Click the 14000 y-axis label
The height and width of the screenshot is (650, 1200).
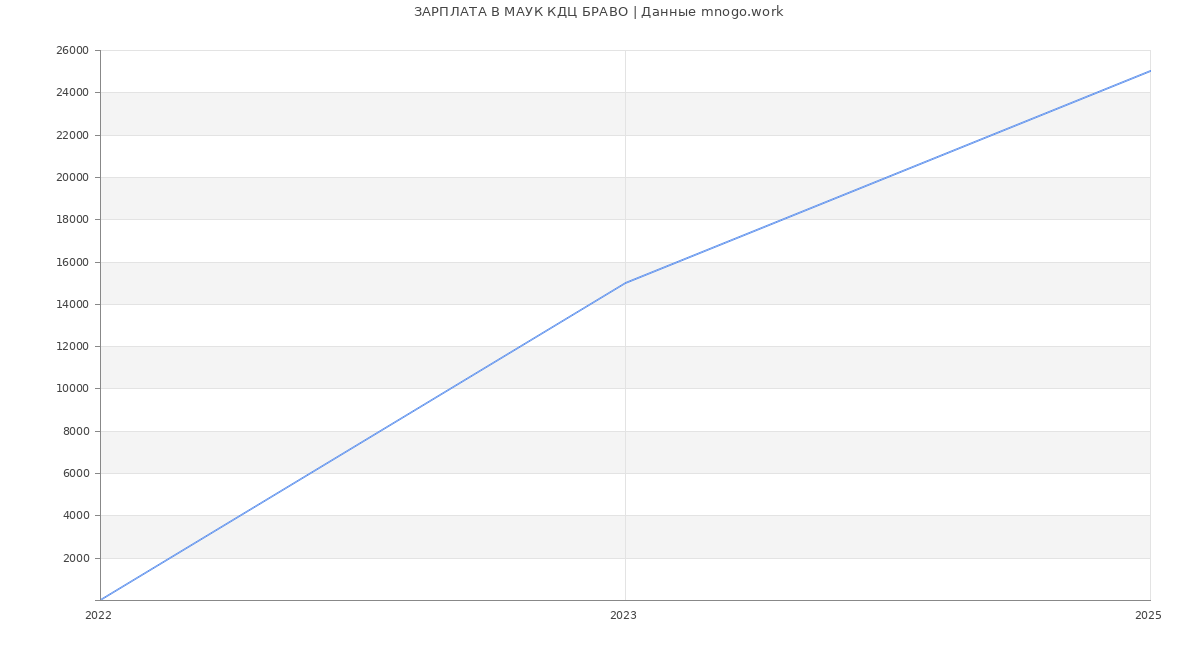(x=72, y=305)
